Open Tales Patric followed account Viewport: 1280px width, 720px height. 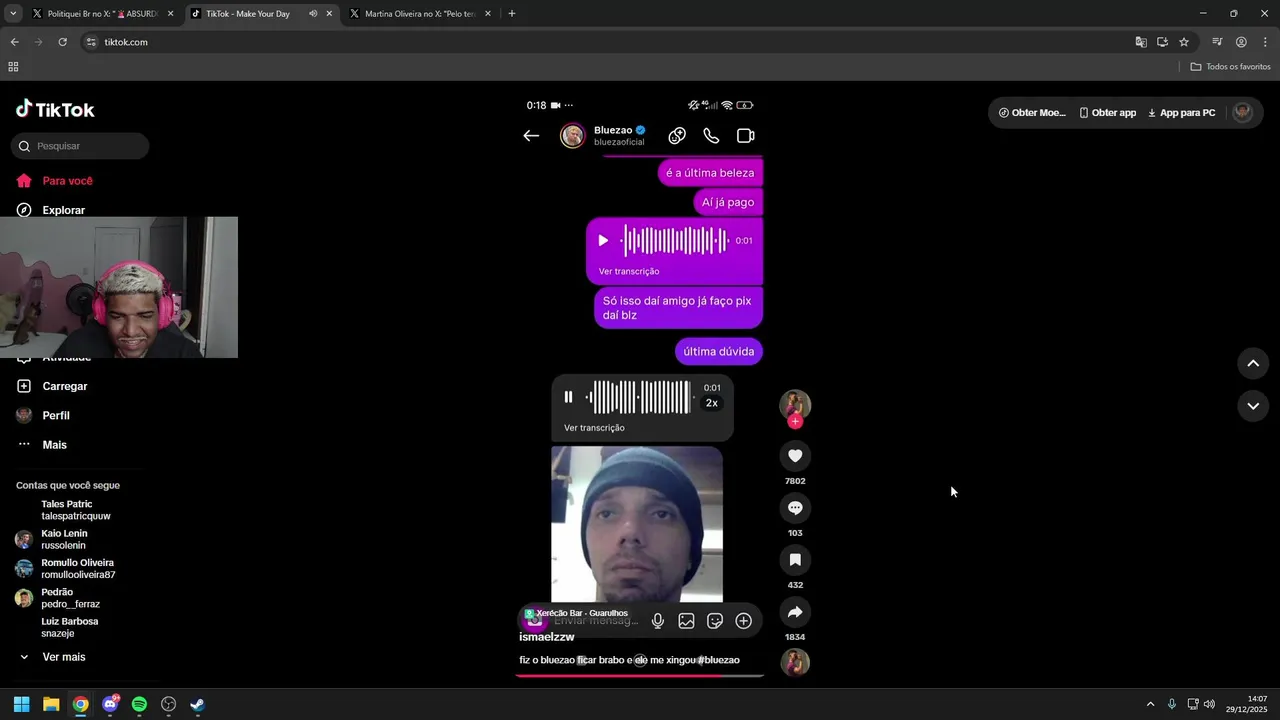(75, 510)
